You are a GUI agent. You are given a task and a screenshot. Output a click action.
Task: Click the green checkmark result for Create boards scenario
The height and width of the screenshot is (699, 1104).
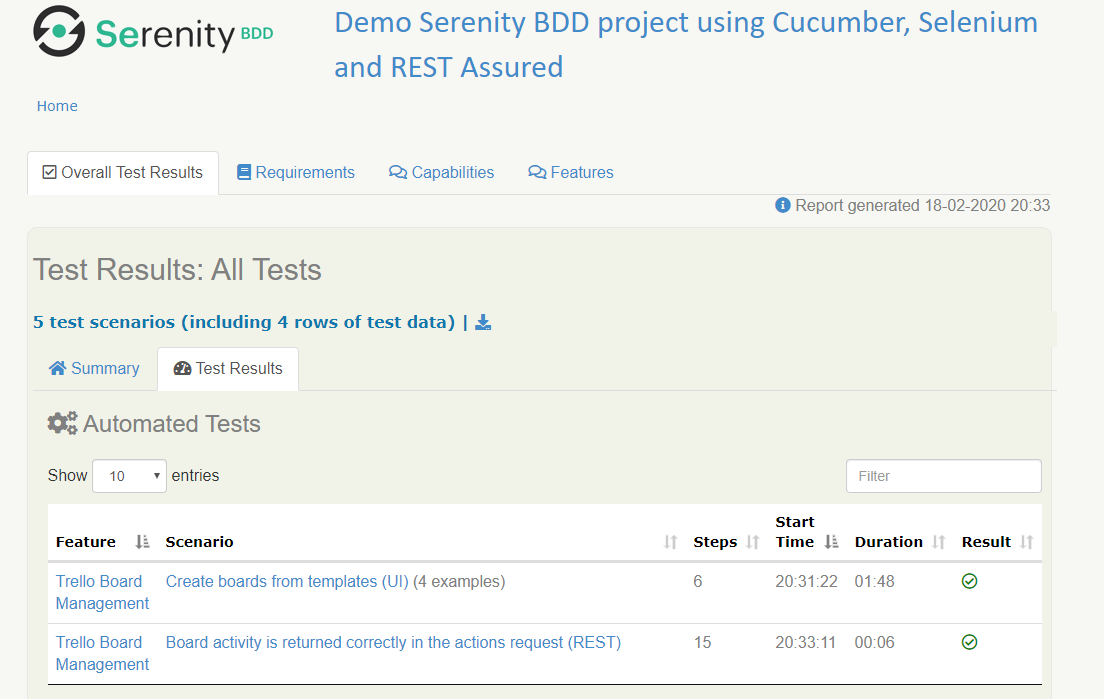(969, 581)
